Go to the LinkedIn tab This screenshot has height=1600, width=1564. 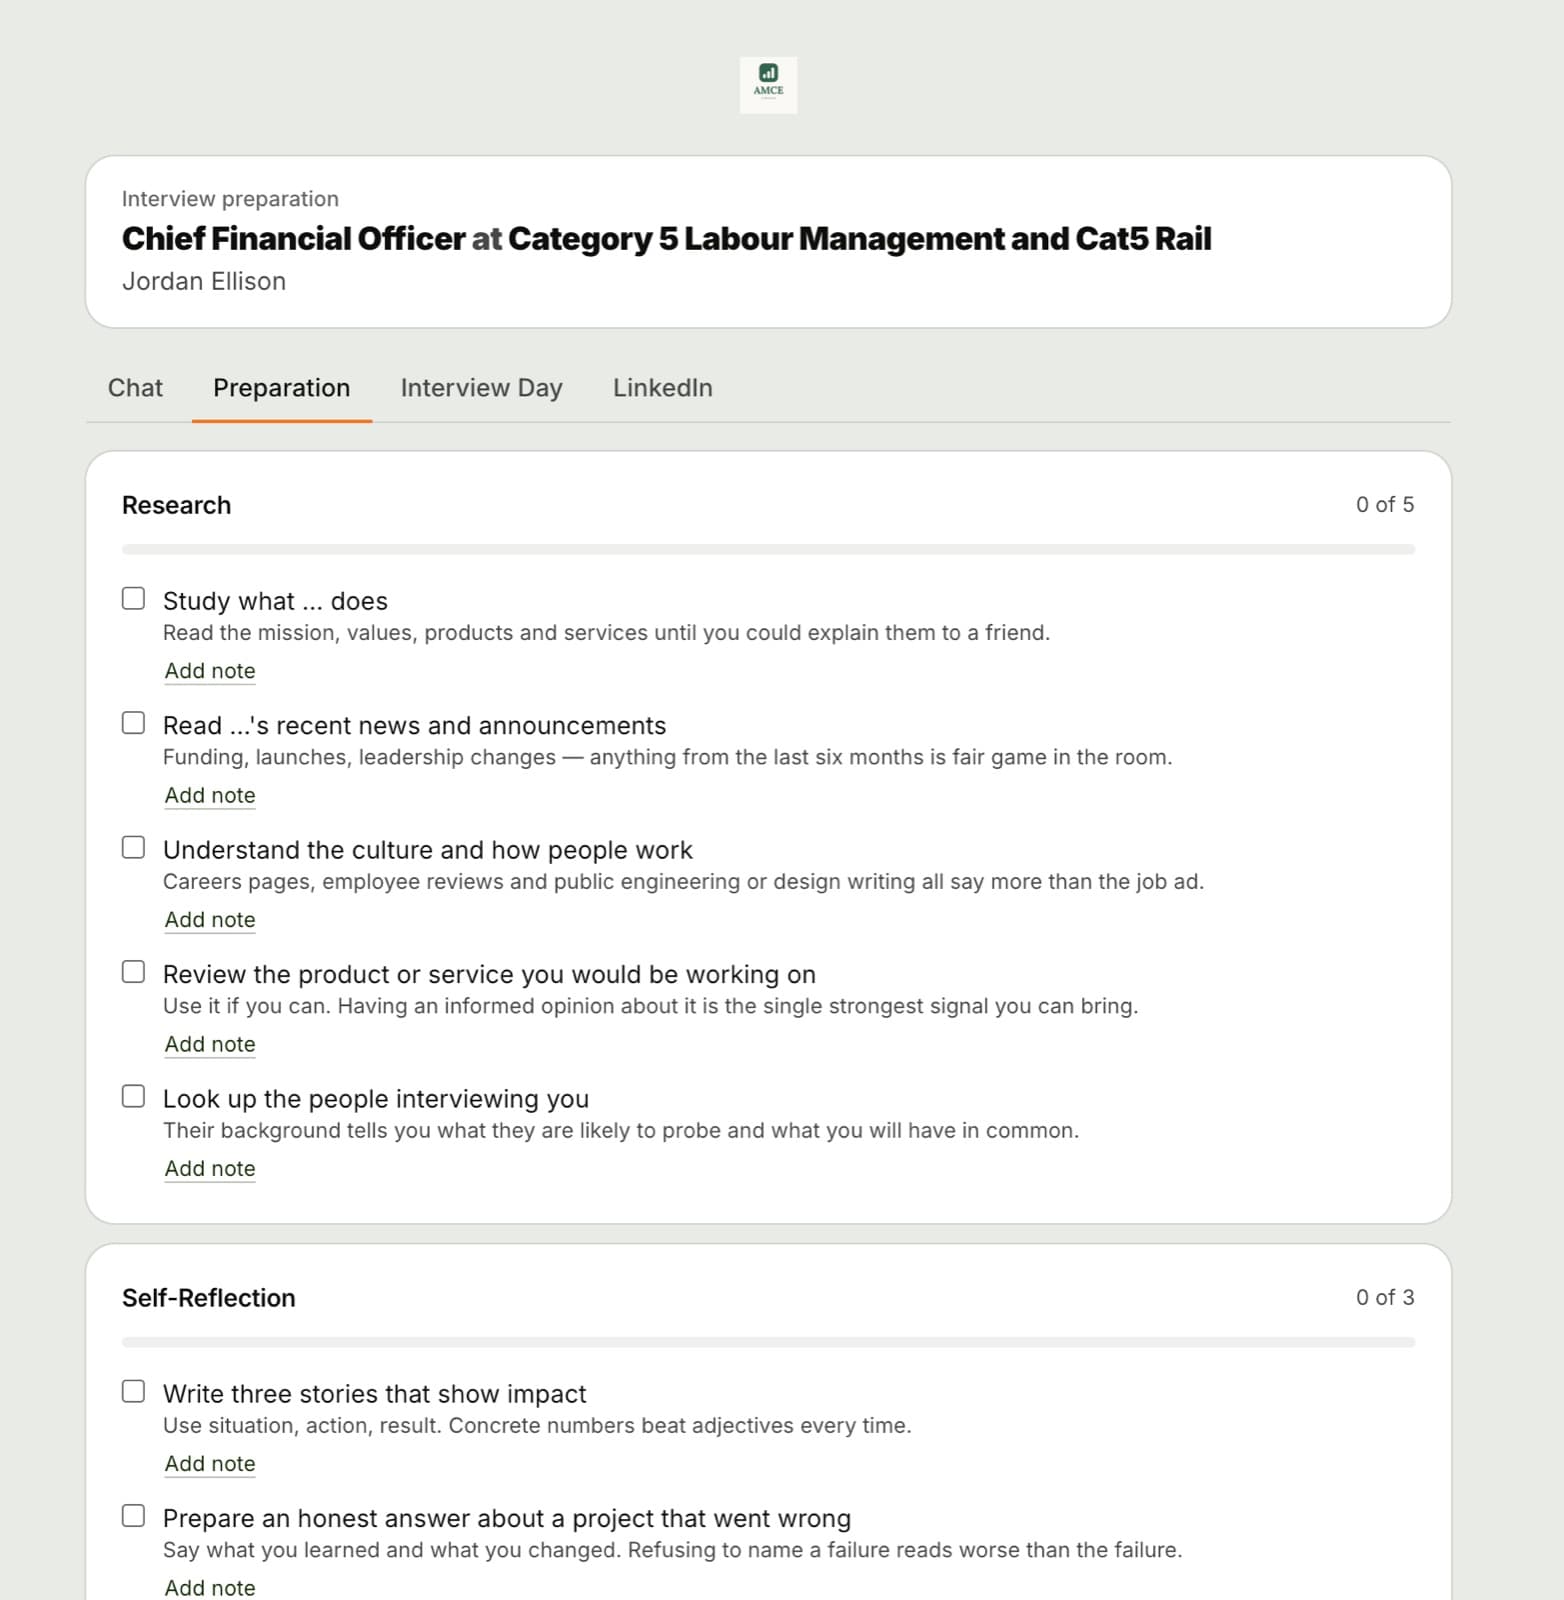pos(663,388)
